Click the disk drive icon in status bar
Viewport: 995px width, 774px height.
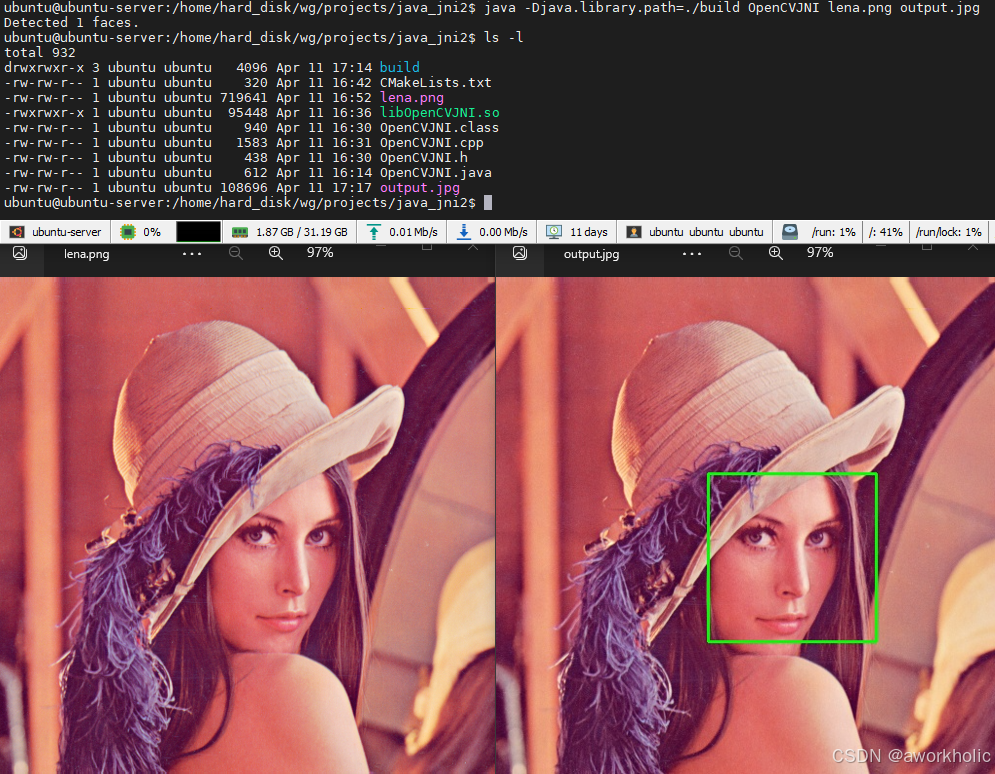[789, 232]
